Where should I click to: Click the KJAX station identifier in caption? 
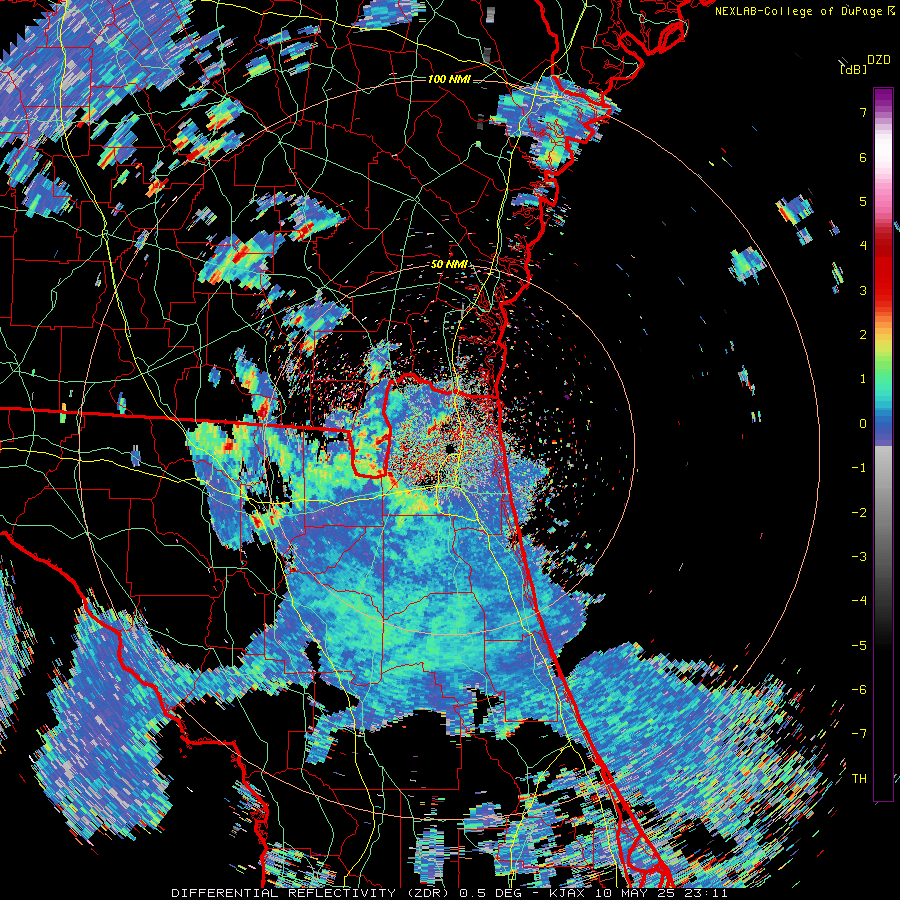pyautogui.click(x=567, y=893)
